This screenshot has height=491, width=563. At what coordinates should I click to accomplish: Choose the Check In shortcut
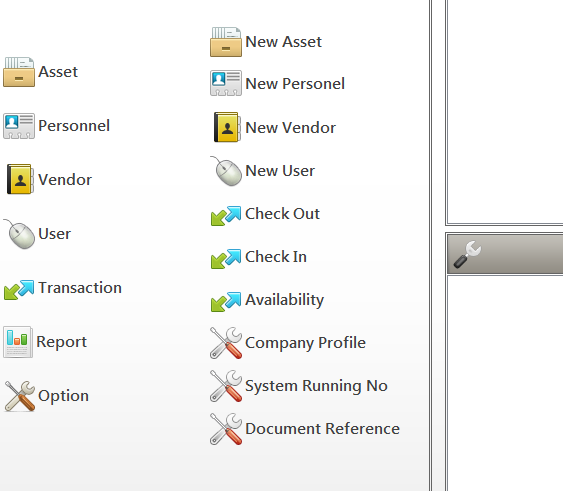pyautogui.click(x=276, y=257)
